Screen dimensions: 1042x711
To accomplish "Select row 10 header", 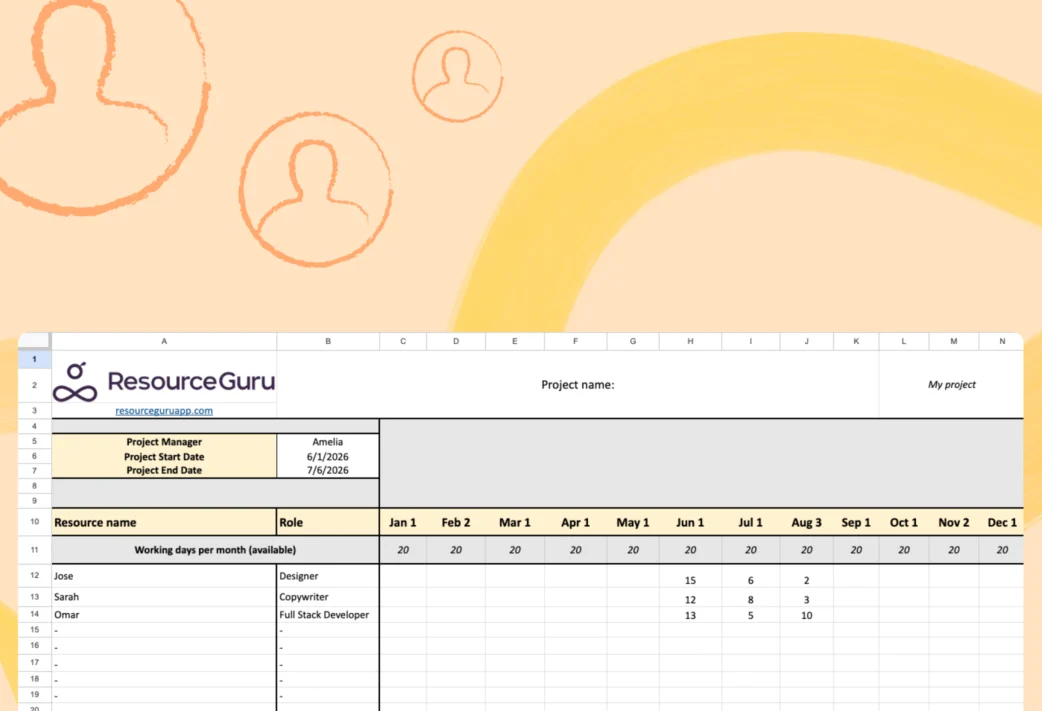I will click(35, 522).
